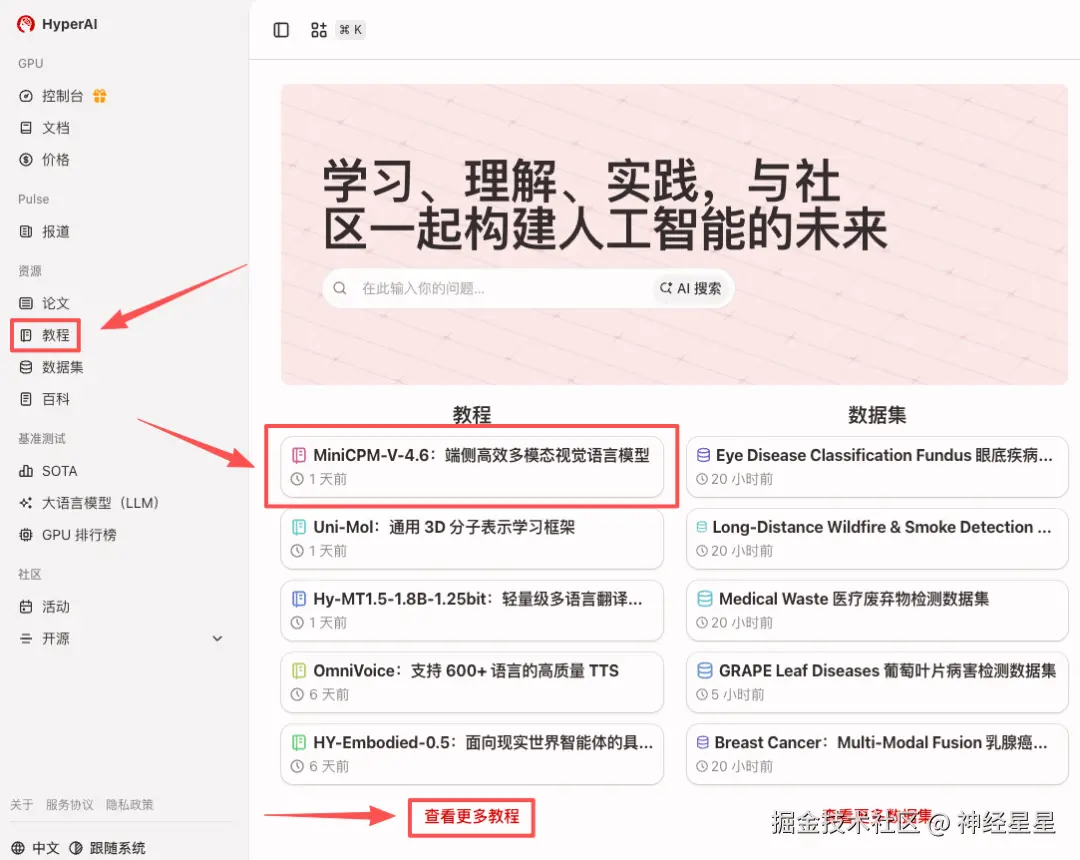Image resolution: width=1080 pixels, height=860 pixels.
Task: Open Long-Distance Wildfire & Smoke Detection dataset
Action: (877, 538)
